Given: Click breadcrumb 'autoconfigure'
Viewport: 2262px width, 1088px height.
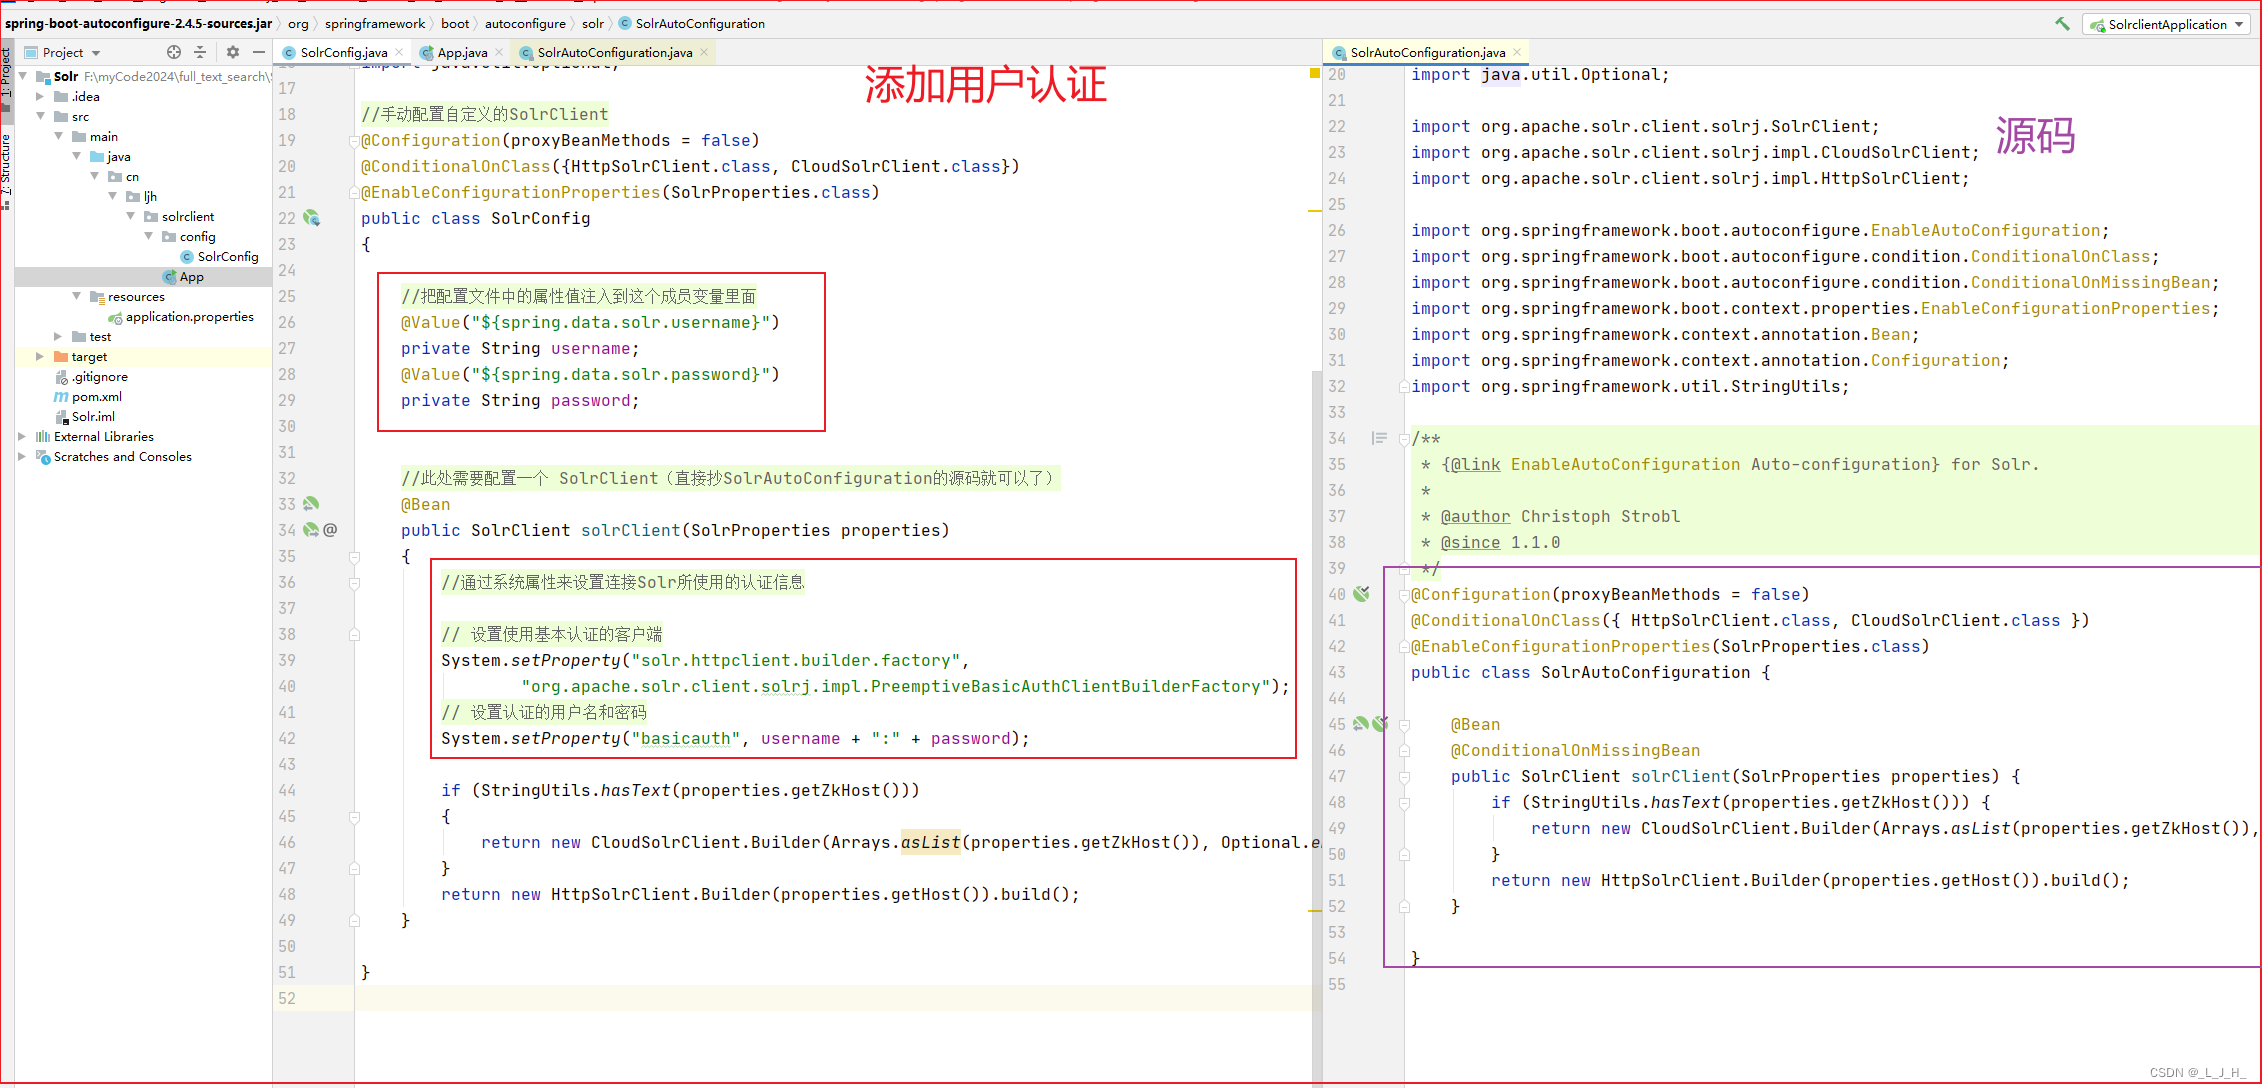Looking at the screenshot, I should [525, 23].
